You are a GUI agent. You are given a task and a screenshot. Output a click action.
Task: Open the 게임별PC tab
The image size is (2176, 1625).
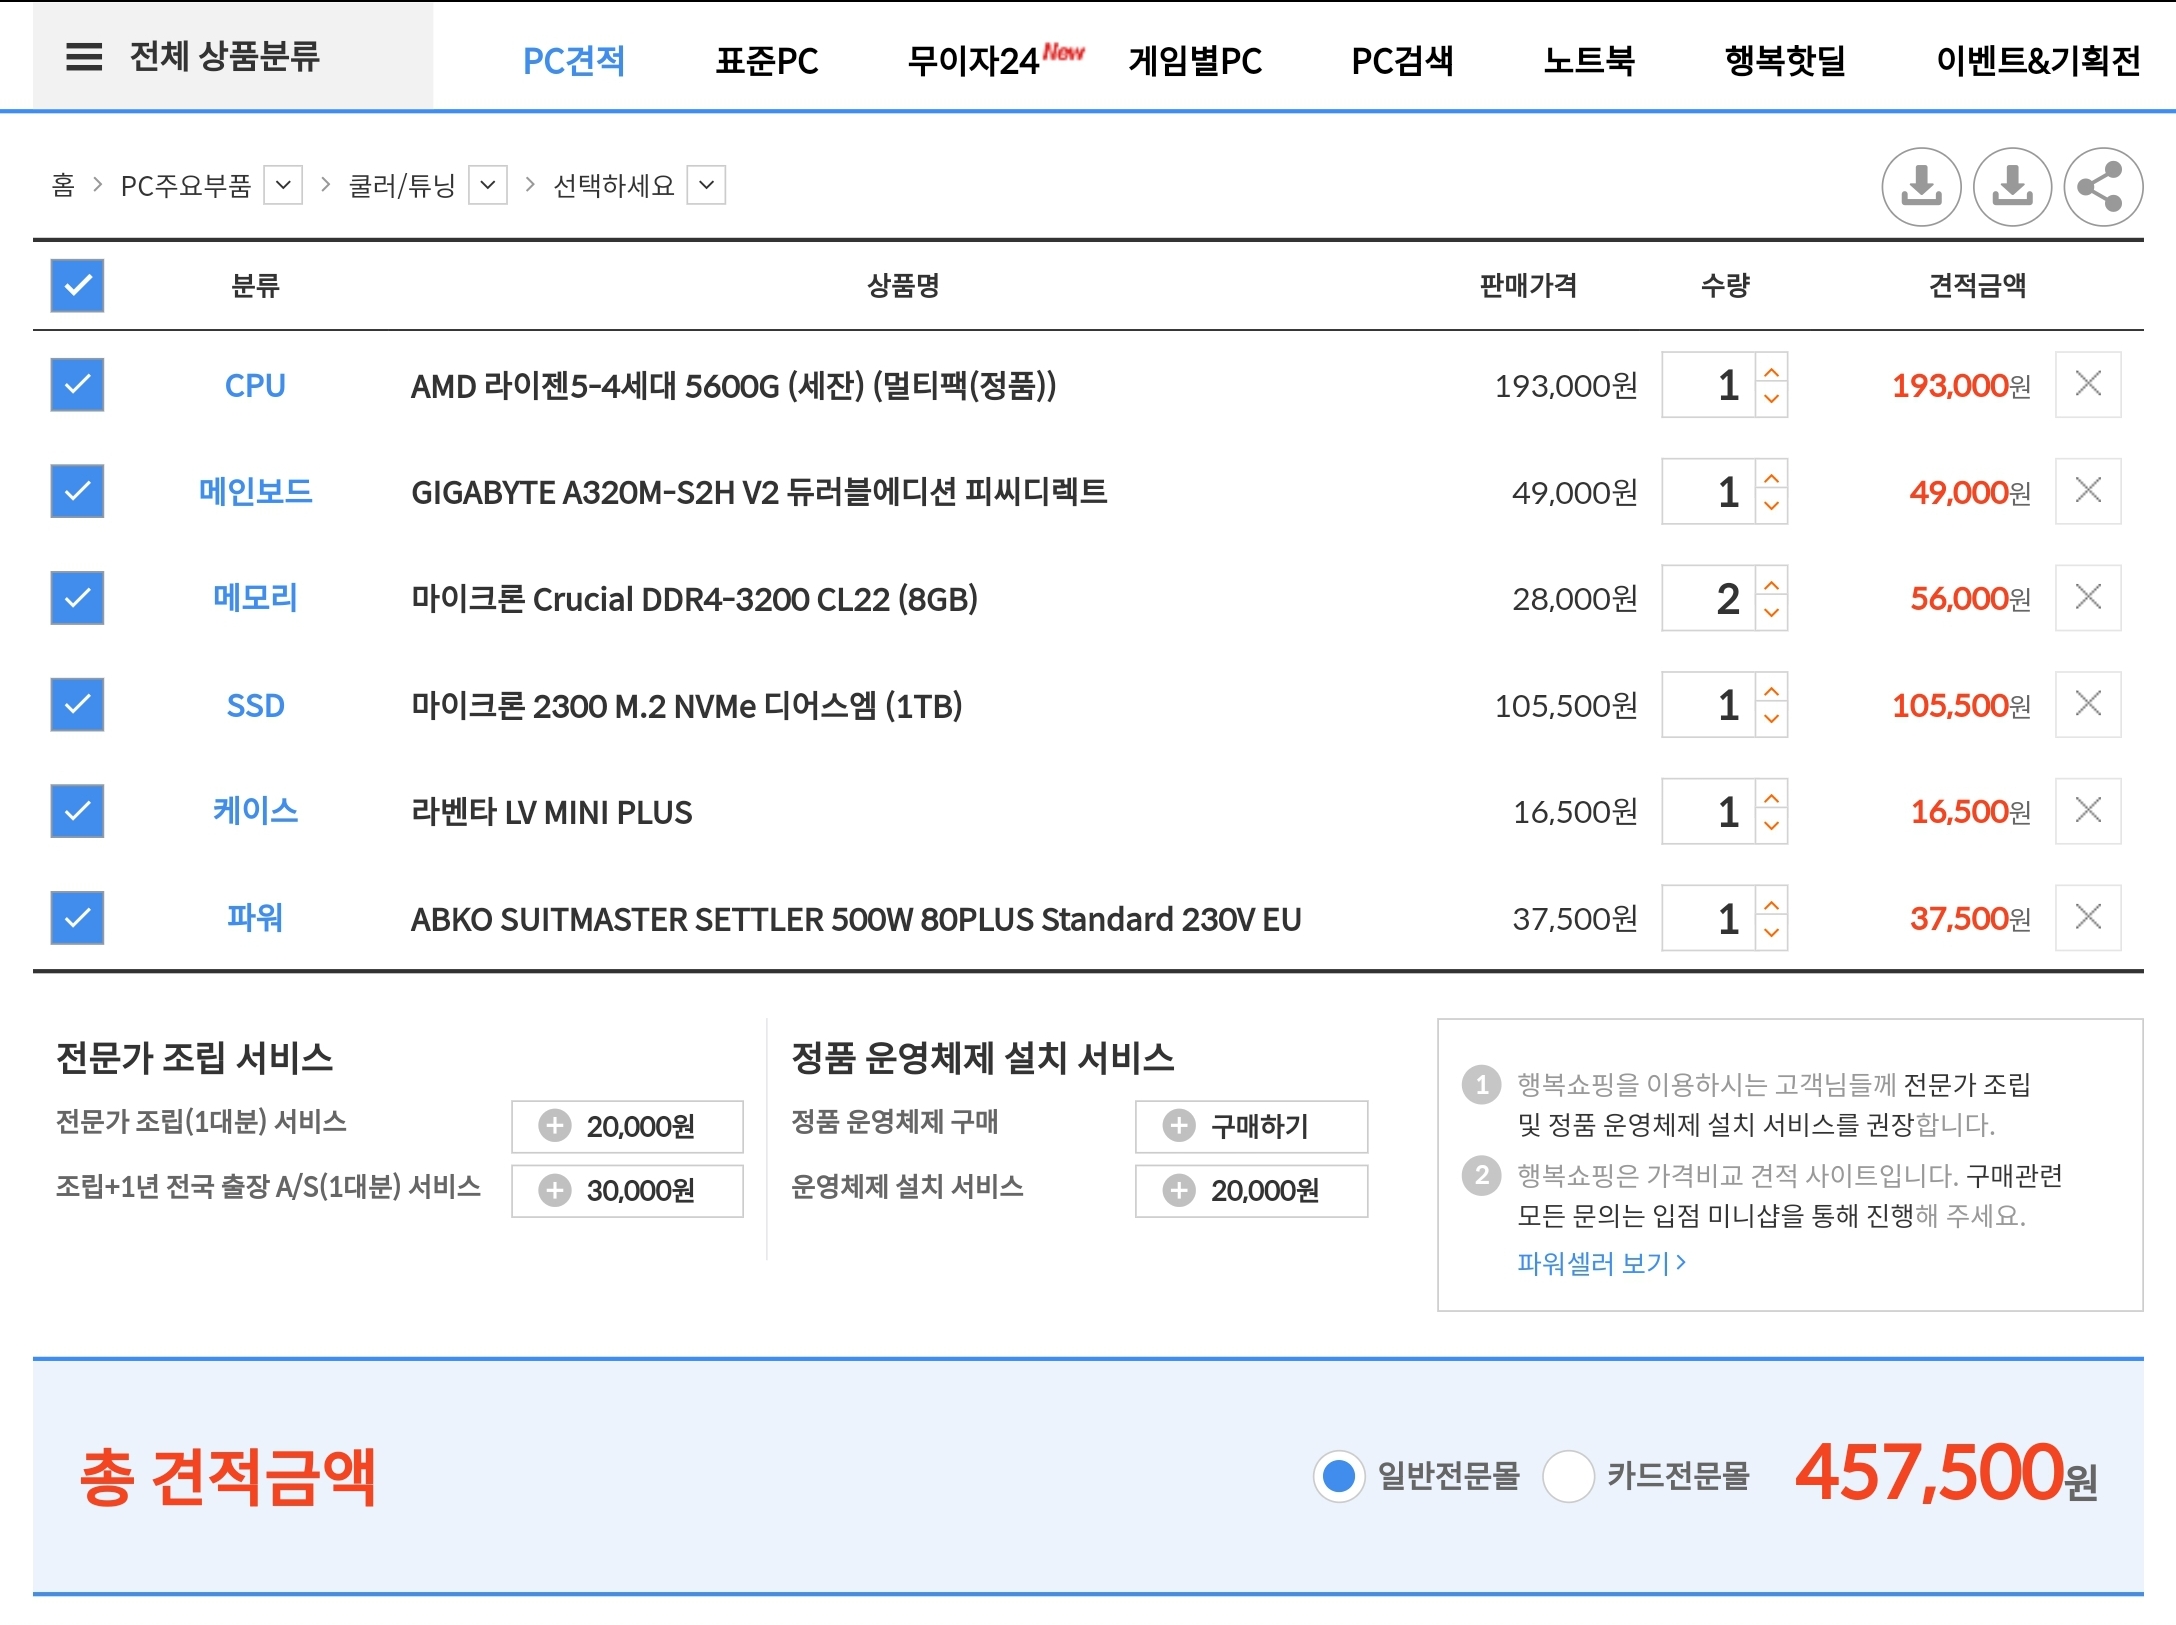coord(1195,61)
